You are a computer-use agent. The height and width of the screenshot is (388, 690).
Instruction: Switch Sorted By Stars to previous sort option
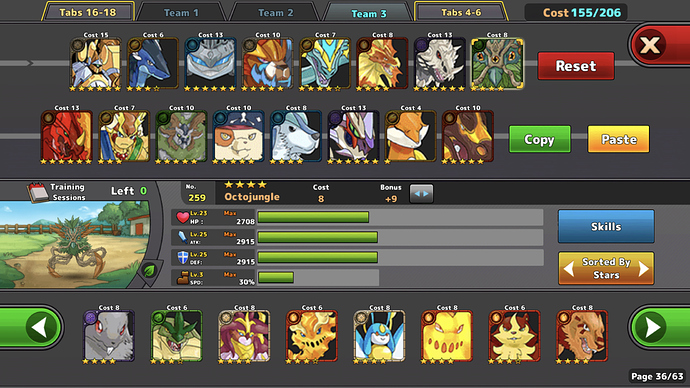[569, 268]
